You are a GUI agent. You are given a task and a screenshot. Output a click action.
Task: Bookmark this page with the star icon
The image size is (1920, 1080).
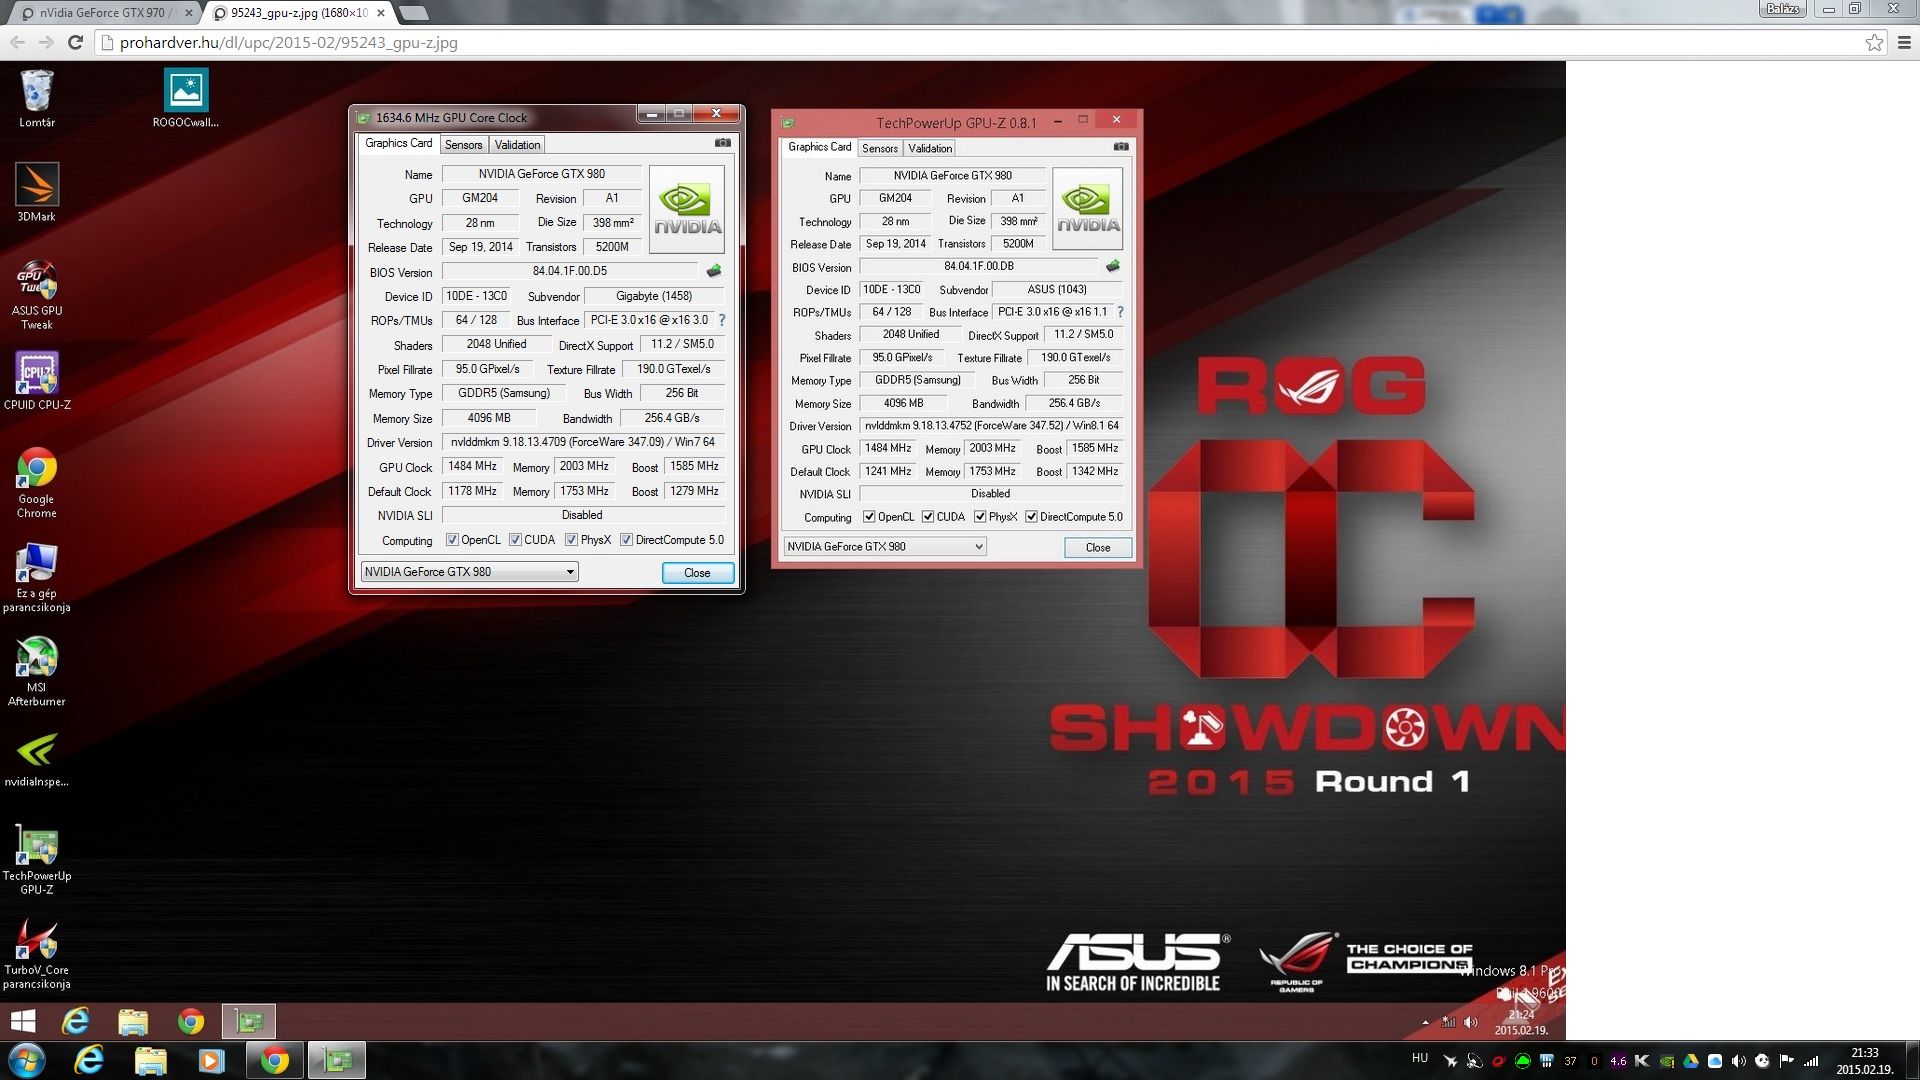(x=1875, y=42)
